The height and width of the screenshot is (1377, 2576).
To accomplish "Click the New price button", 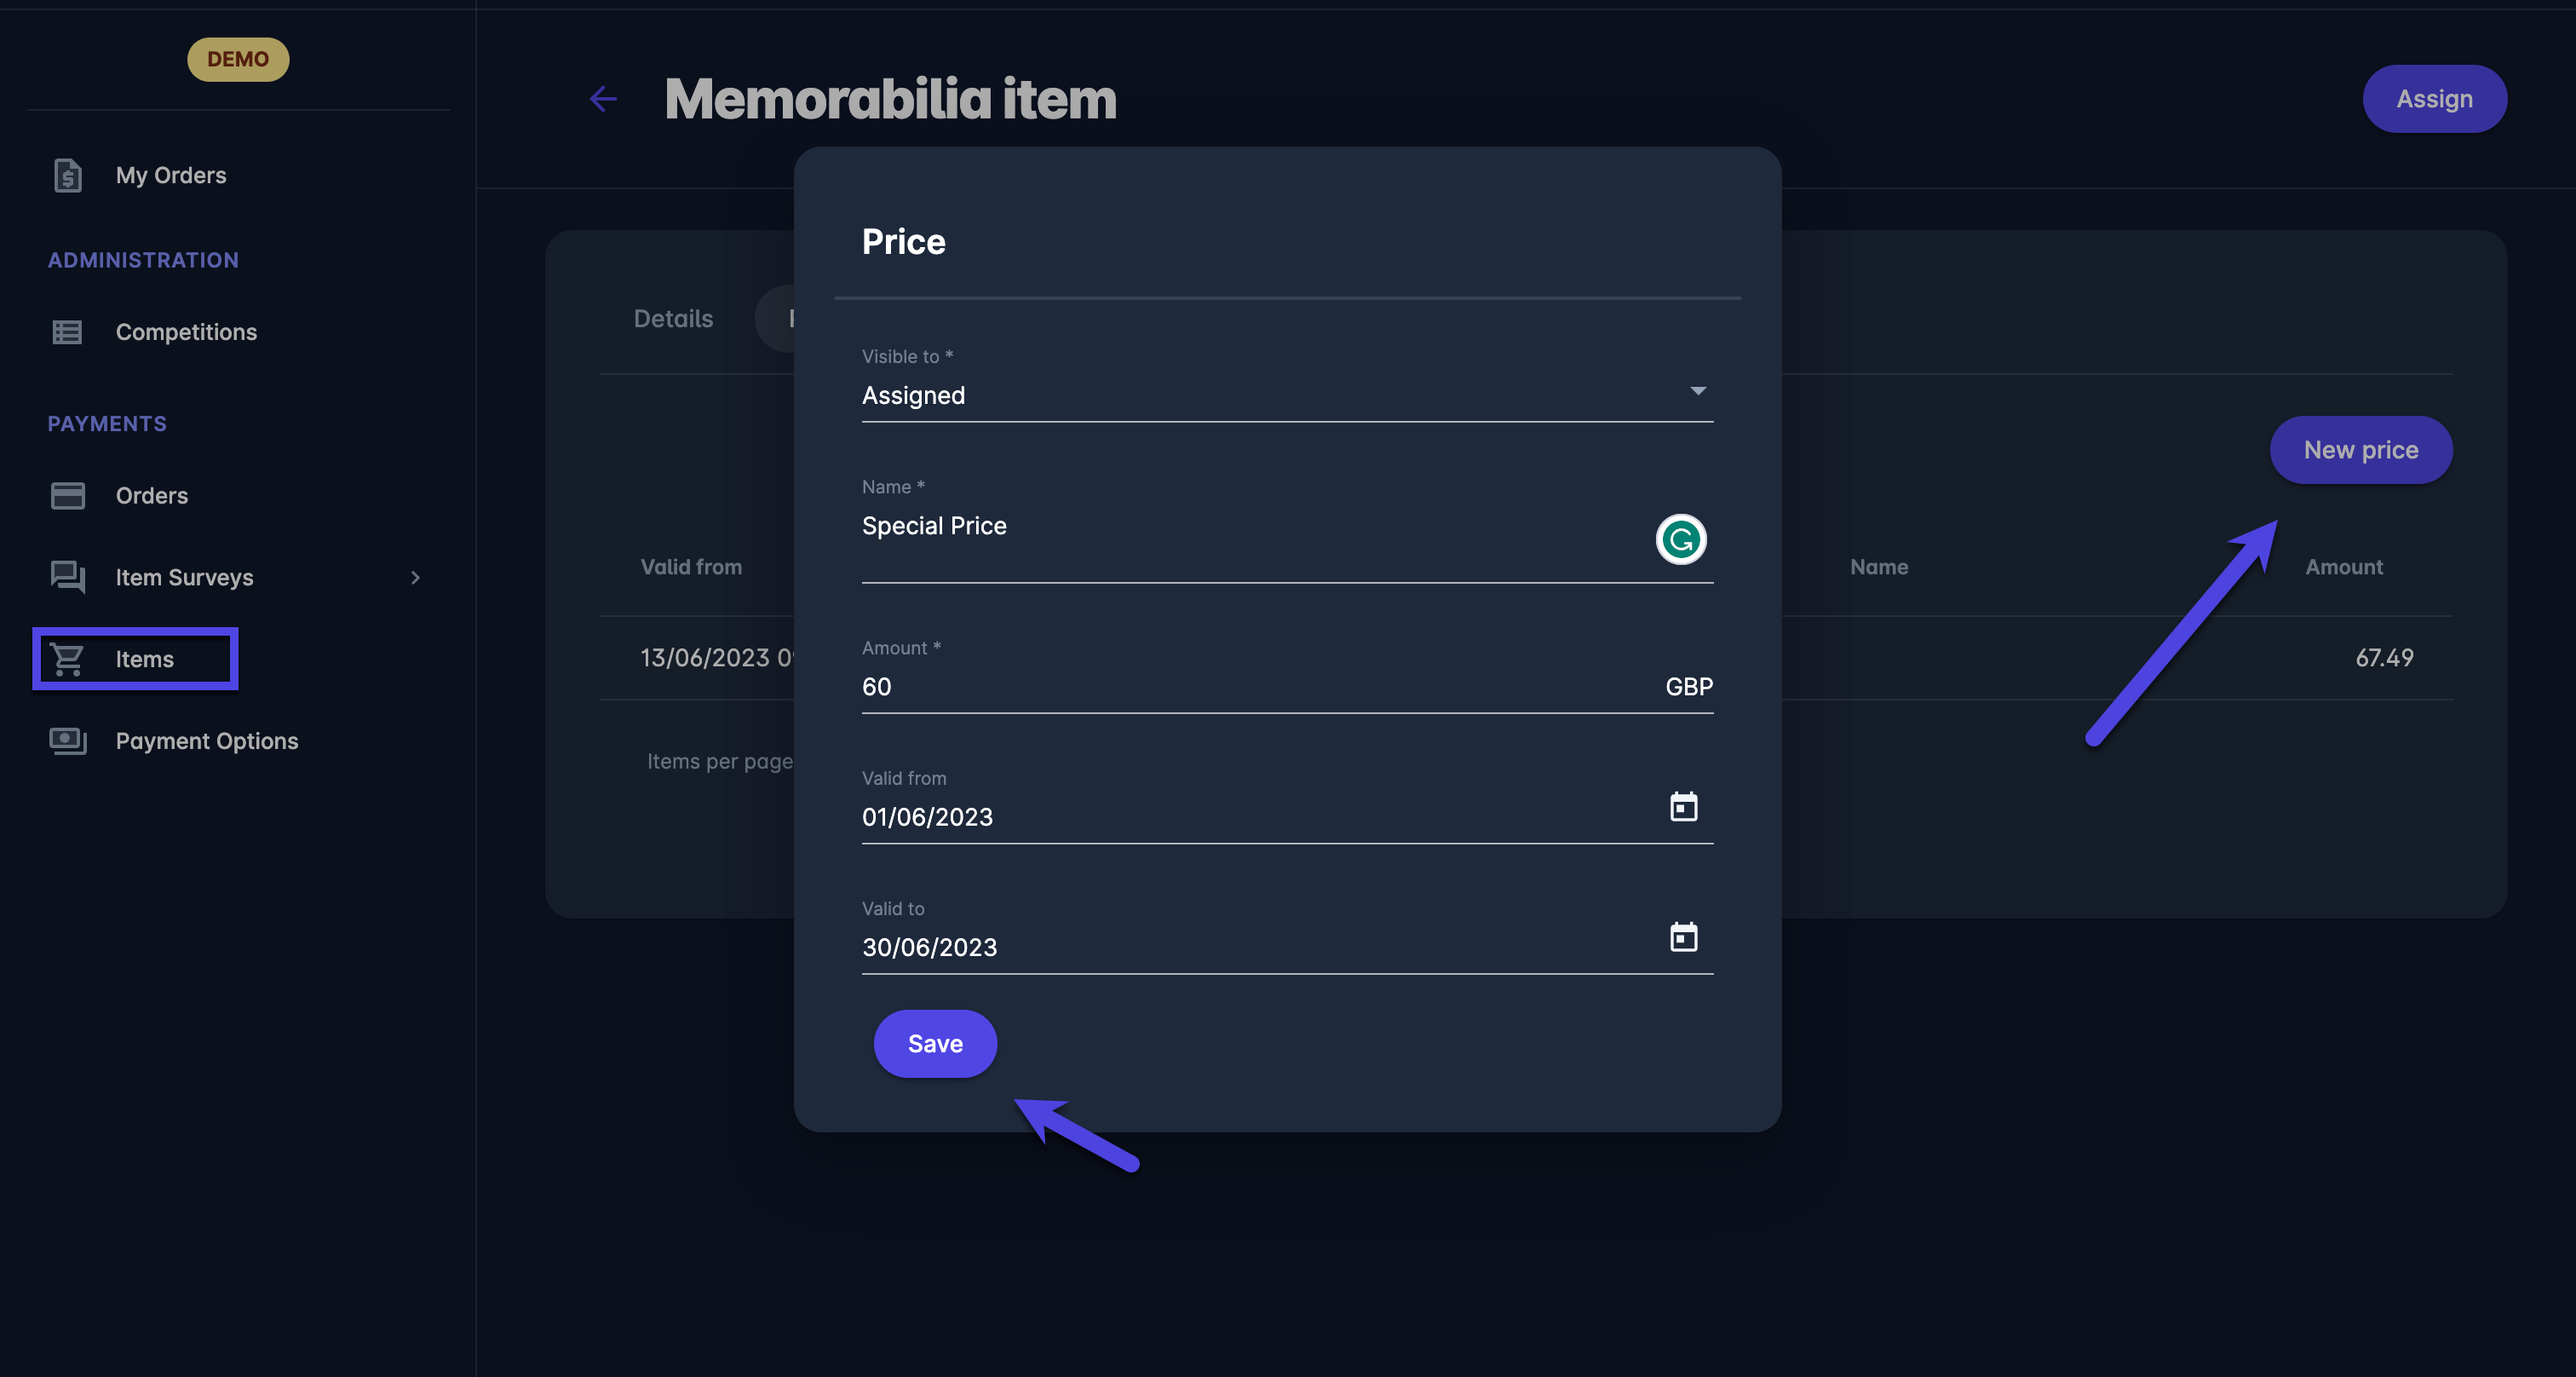I will click(2360, 450).
